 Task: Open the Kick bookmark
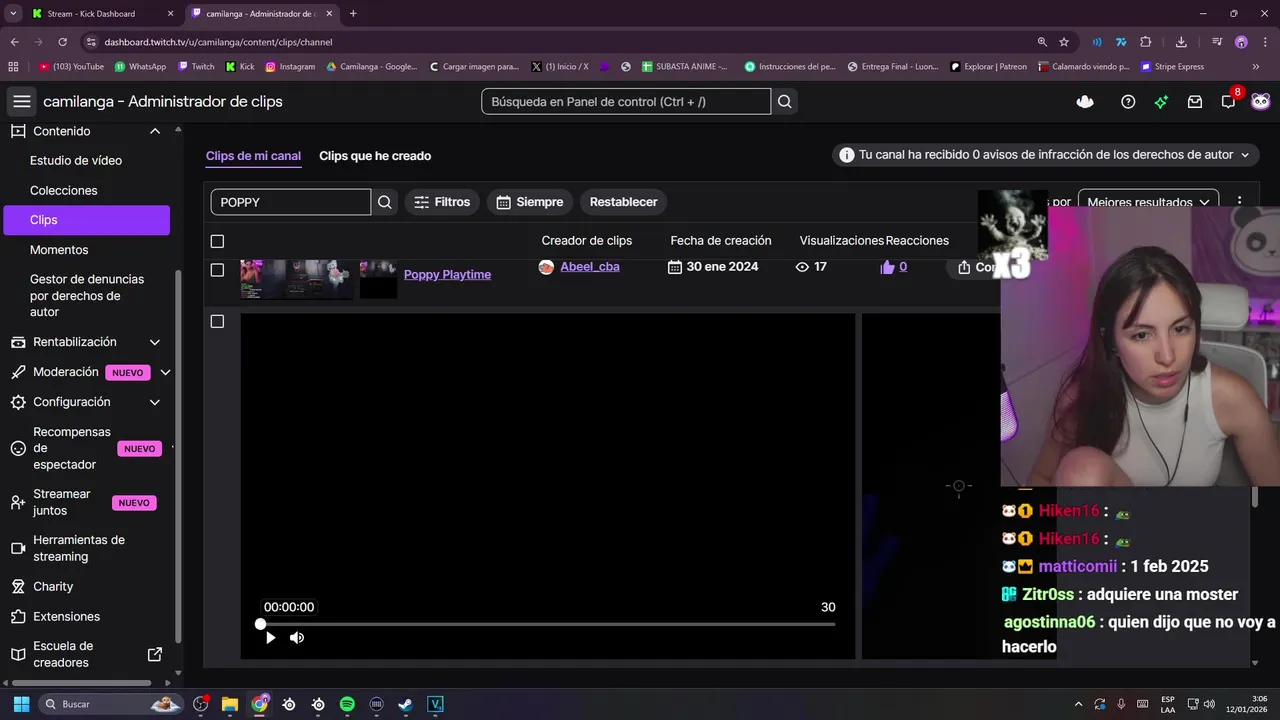(240, 67)
